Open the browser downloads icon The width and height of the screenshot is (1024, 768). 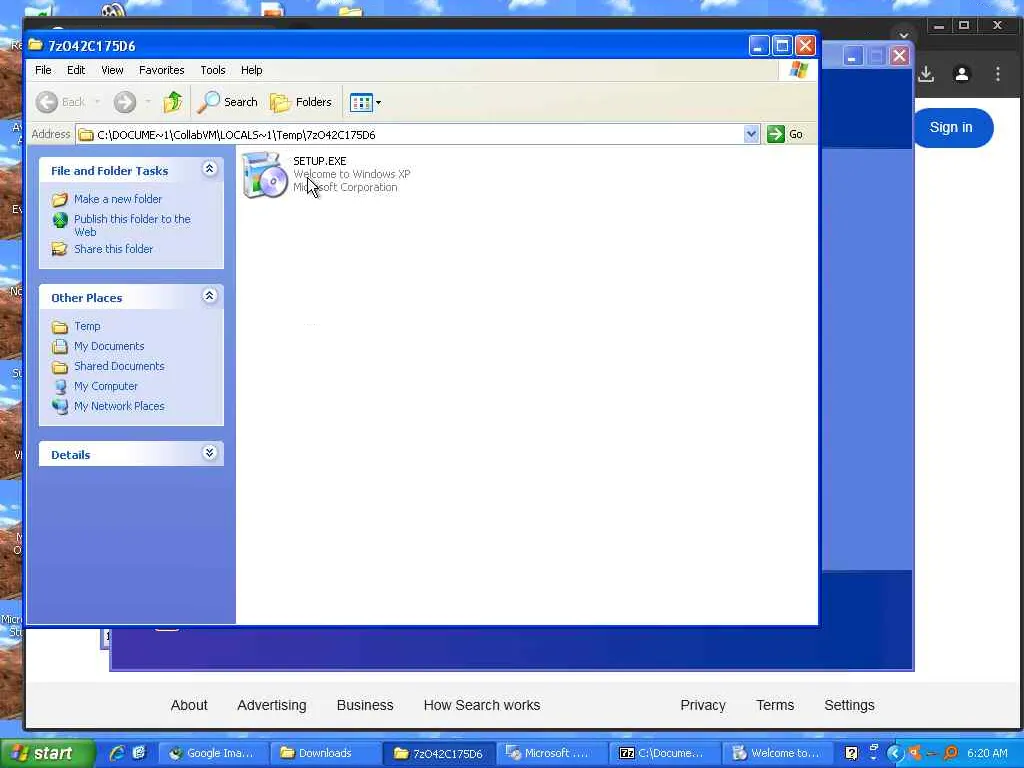tap(926, 74)
